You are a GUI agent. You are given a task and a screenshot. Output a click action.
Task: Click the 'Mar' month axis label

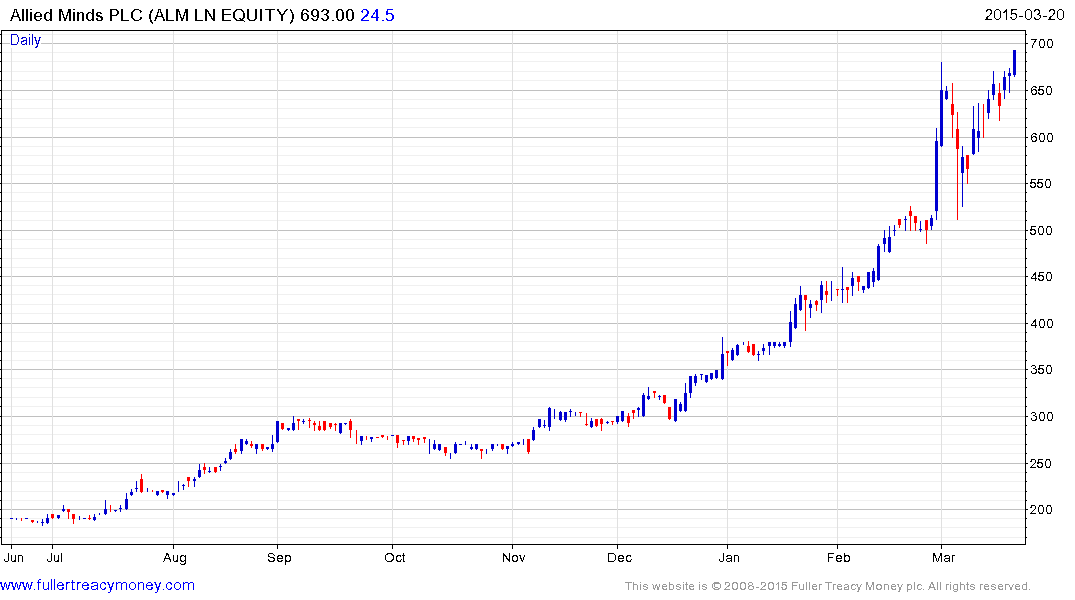(943, 557)
